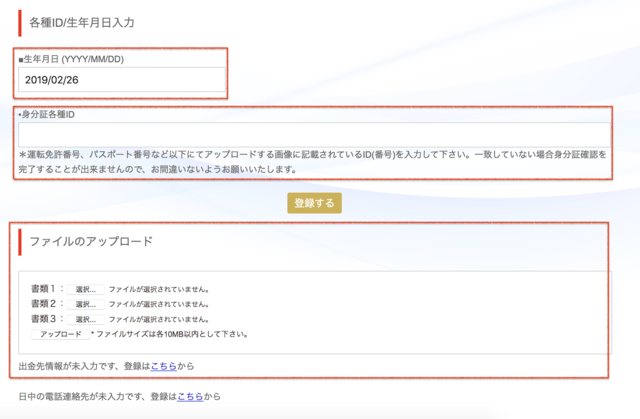Screen dimensions: 640x419
Task: Click the 10MB file size note
Action: (169, 334)
